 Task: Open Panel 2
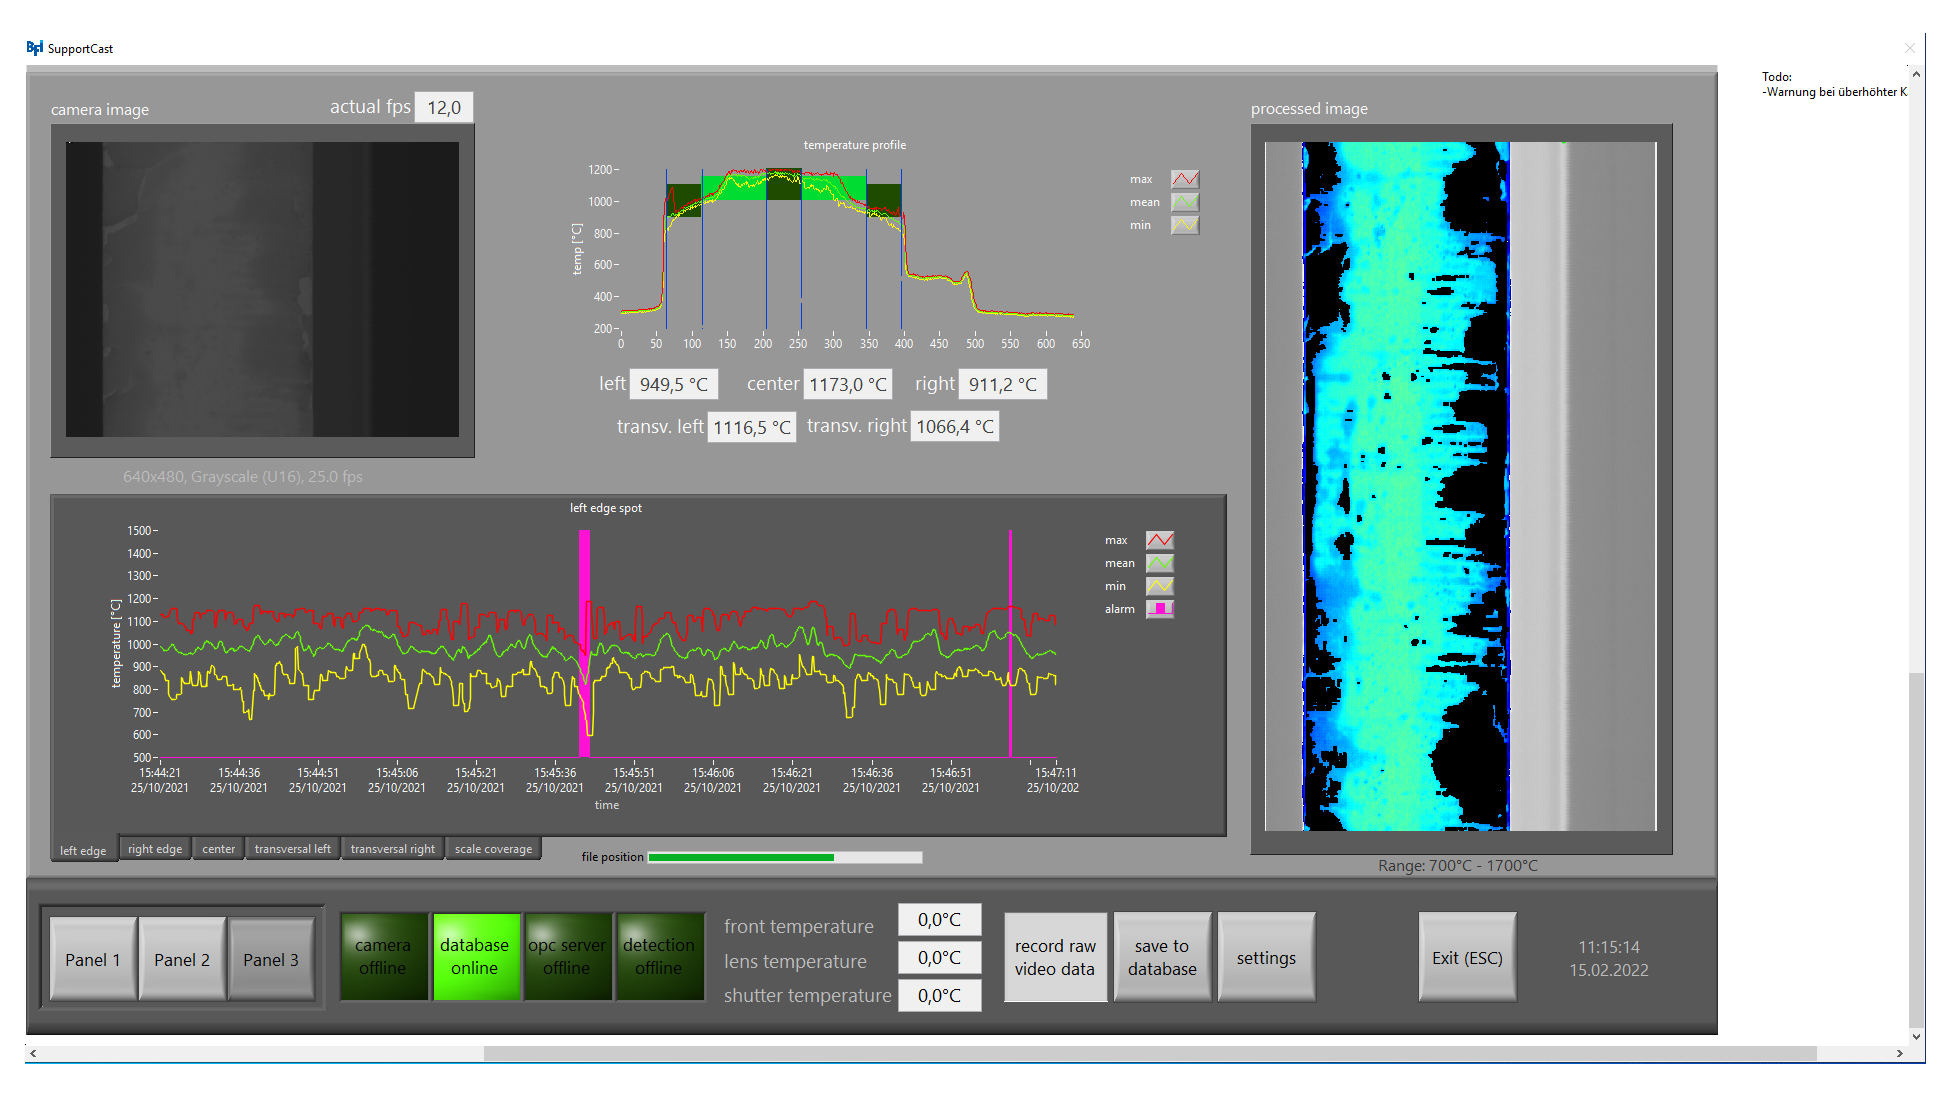pyautogui.click(x=182, y=960)
